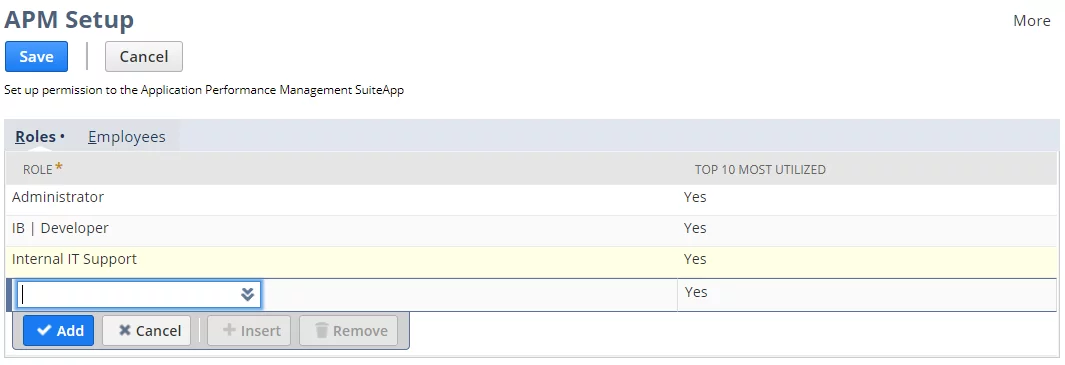Click the Role column header

(38, 169)
